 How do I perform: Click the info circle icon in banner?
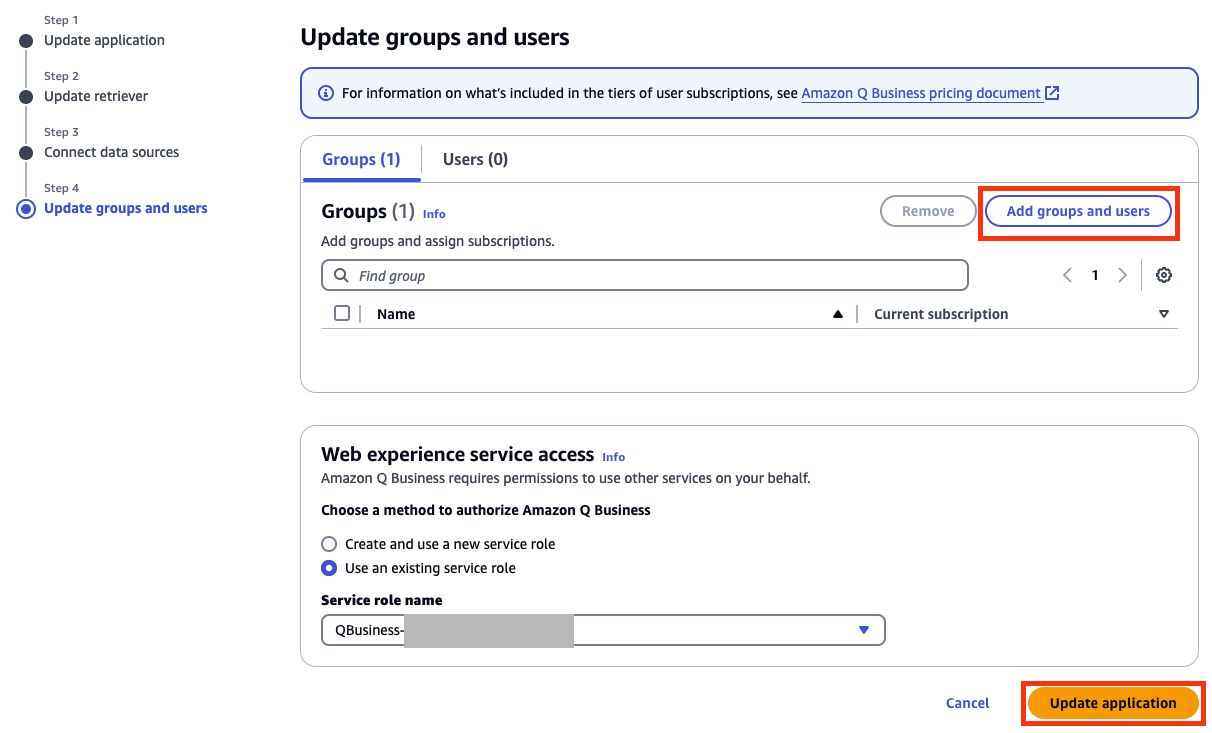tap(325, 93)
